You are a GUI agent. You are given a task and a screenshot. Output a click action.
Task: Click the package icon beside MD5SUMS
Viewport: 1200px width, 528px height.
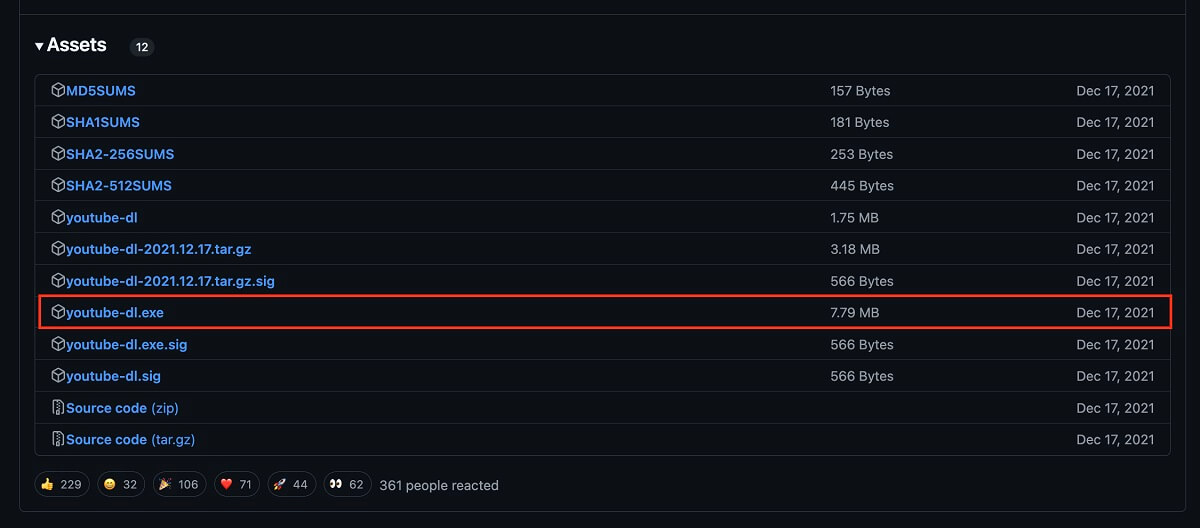pyautogui.click(x=58, y=90)
